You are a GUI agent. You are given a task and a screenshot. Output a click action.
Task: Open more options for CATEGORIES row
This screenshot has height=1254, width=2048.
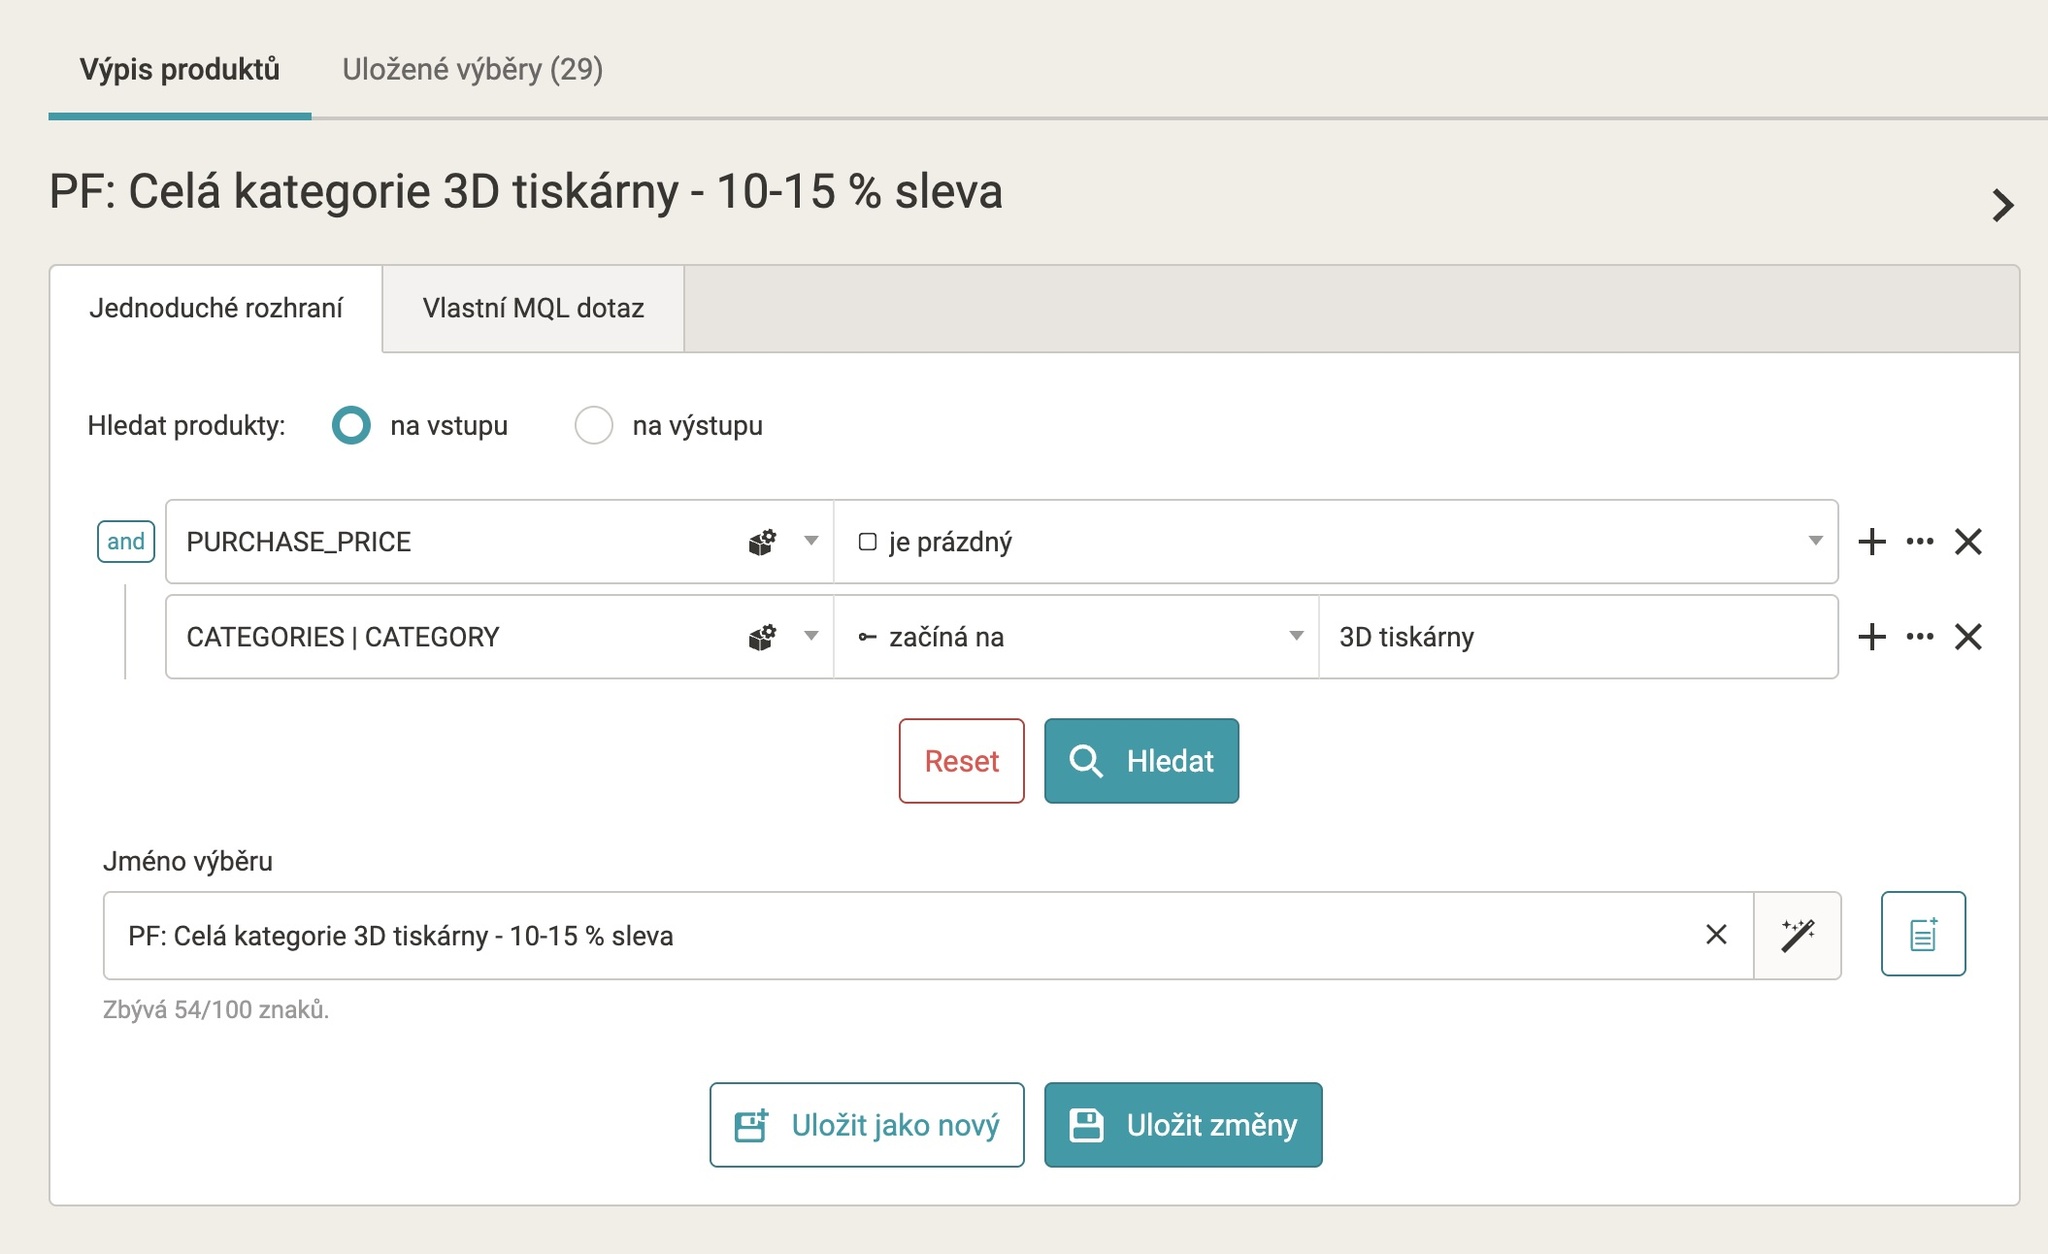point(1919,637)
